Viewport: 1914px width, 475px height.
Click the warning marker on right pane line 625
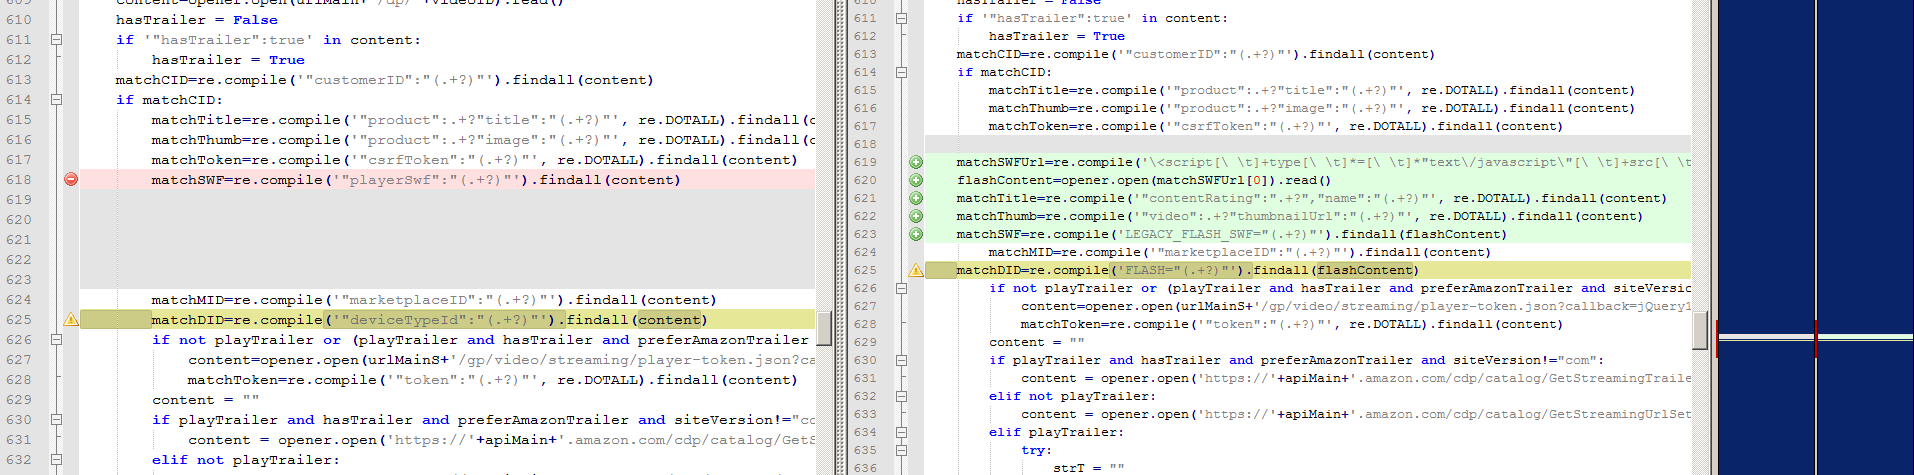point(916,270)
